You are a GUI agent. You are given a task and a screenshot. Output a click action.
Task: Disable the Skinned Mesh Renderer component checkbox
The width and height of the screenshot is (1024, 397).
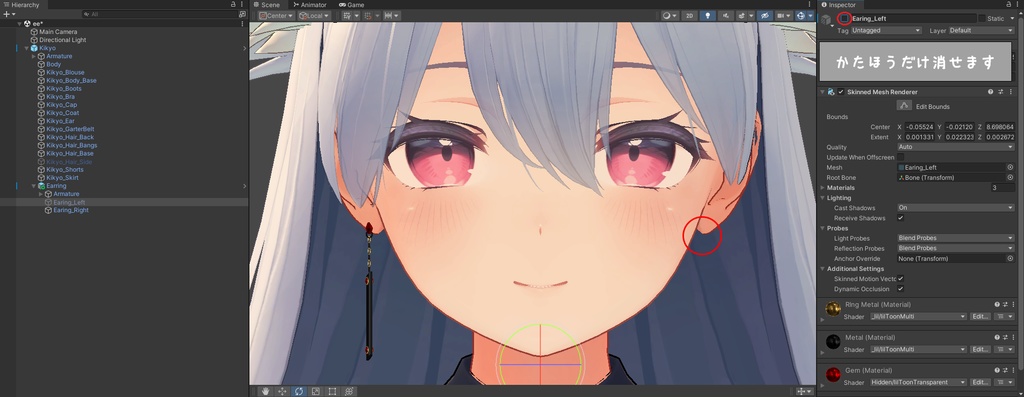click(841, 92)
